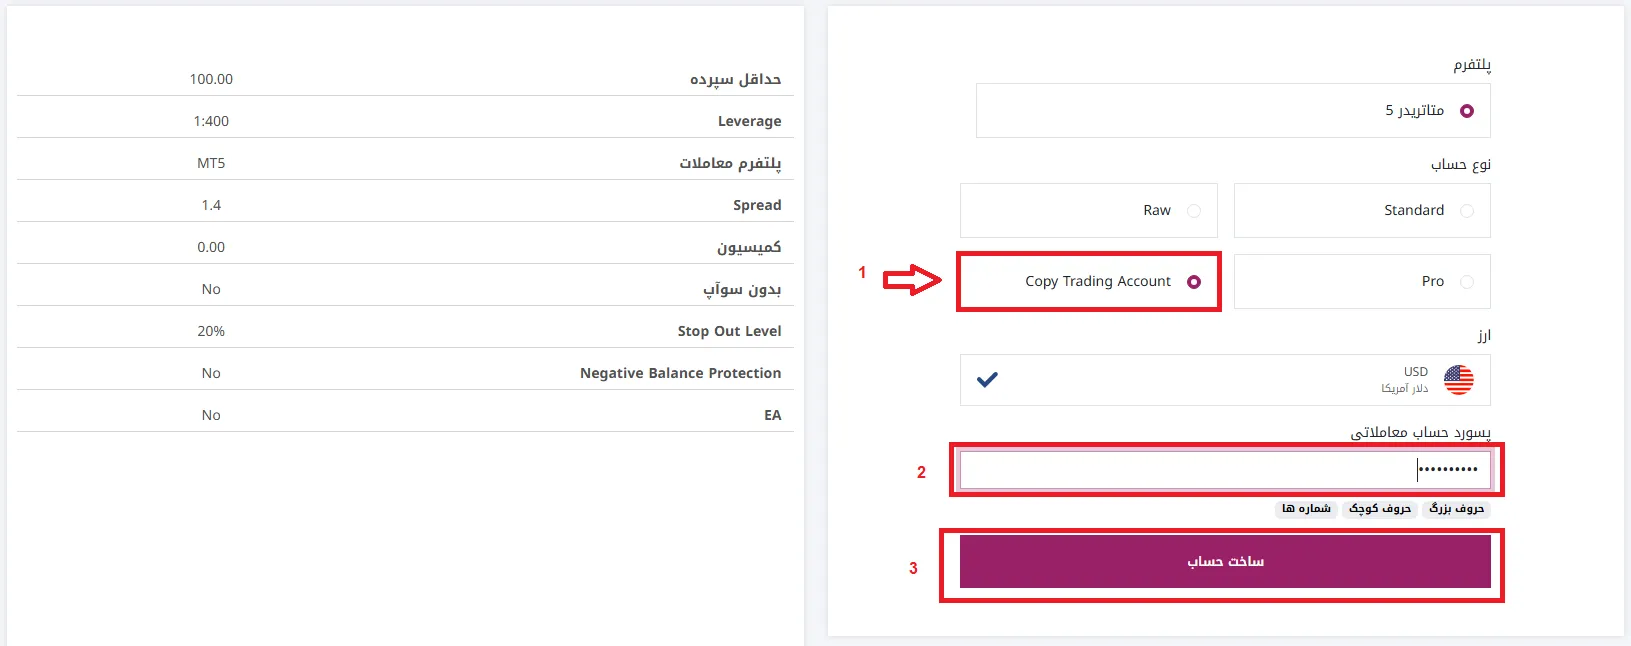1631x646 pixels.
Task: Click the red arrow pointing to Copy Trading
Action: (x=911, y=280)
